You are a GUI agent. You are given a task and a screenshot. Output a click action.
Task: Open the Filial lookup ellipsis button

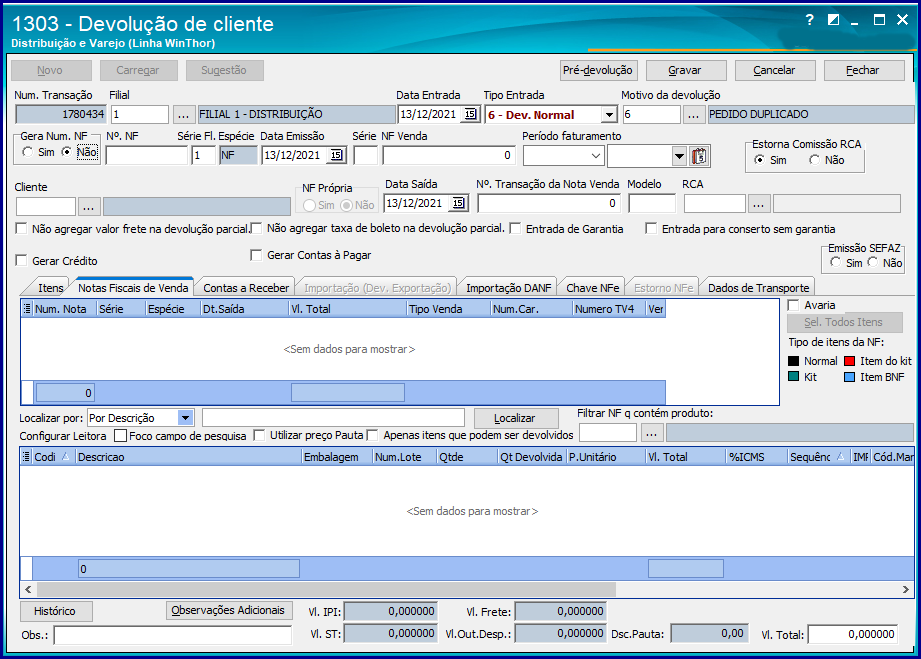tap(183, 115)
